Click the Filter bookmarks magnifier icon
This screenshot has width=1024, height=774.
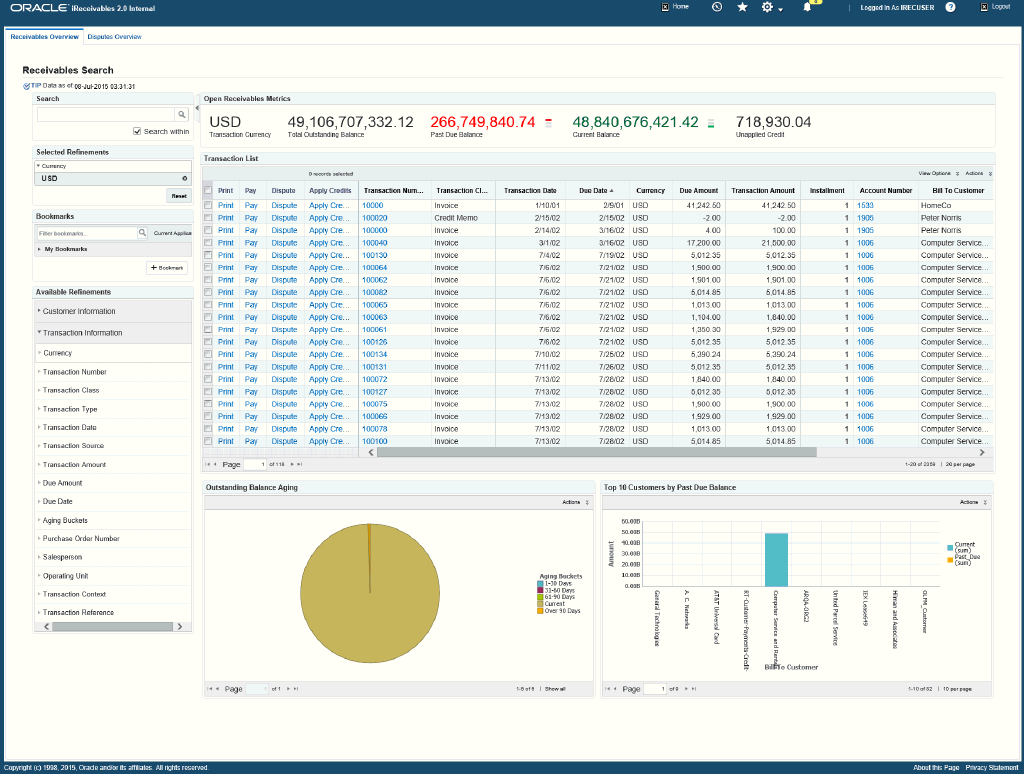pos(142,232)
